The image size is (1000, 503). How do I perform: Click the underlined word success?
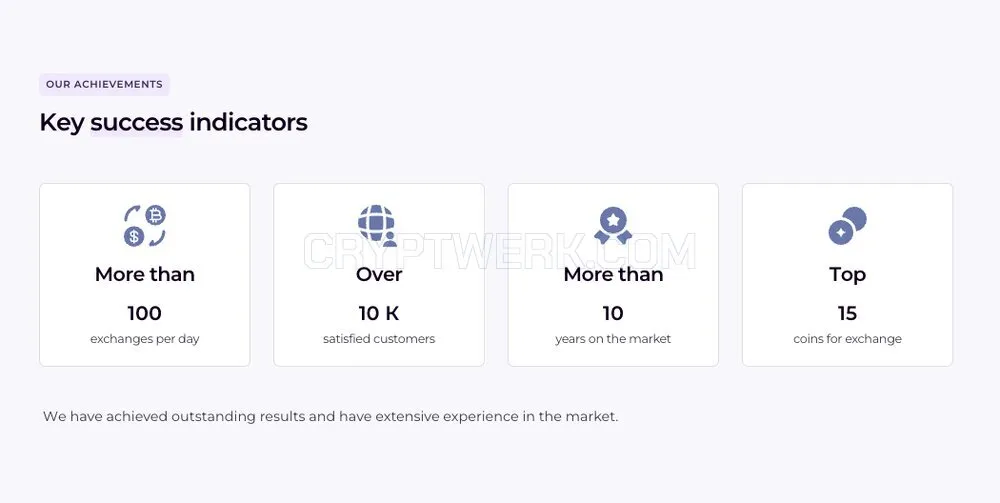[x=136, y=122]
